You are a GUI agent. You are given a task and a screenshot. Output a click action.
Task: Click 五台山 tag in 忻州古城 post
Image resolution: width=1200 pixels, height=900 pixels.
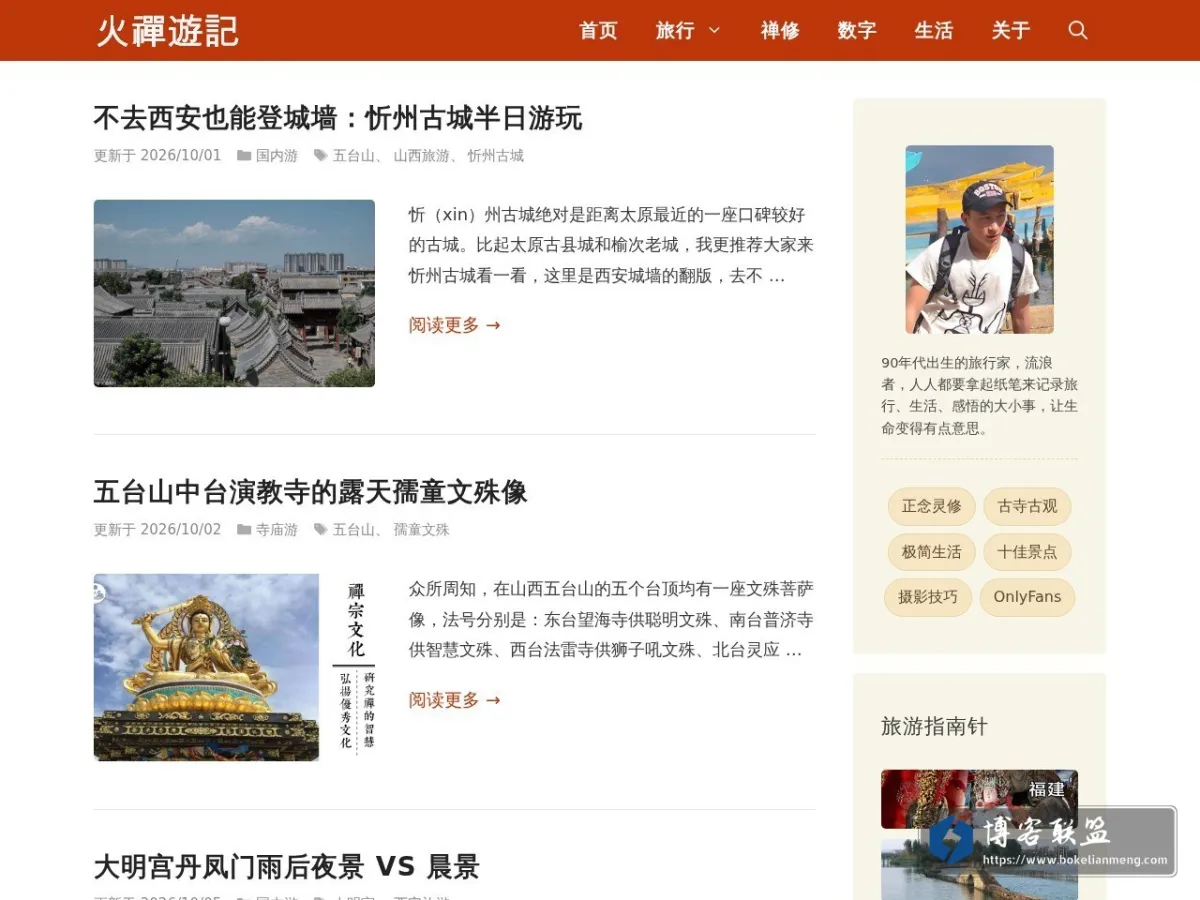coord(354,156)
